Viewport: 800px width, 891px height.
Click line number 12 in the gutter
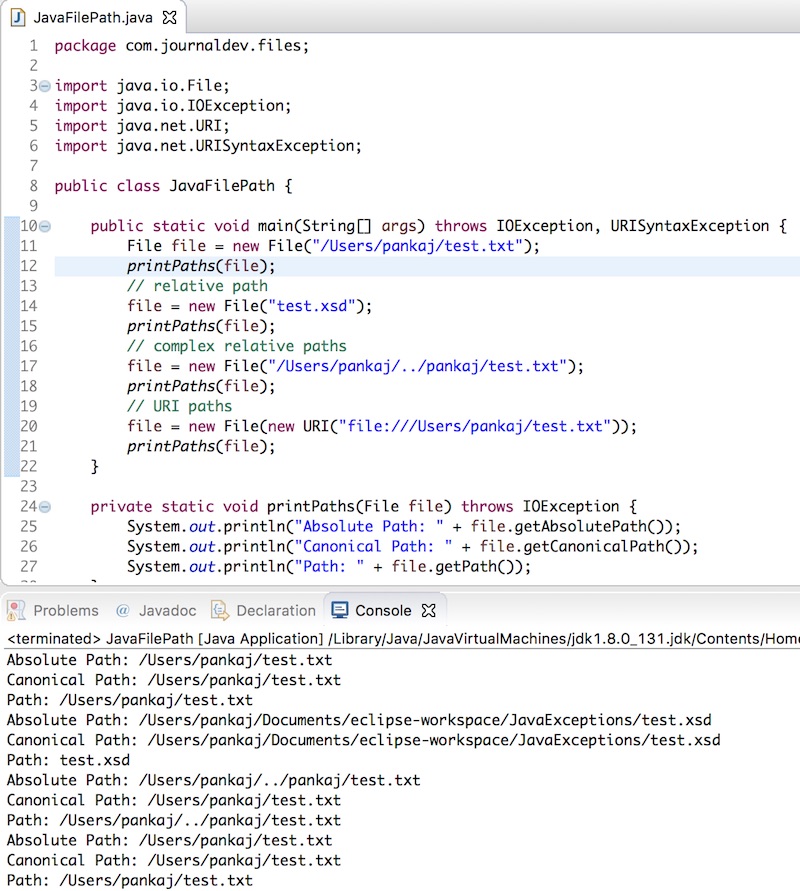pos(29,266)
